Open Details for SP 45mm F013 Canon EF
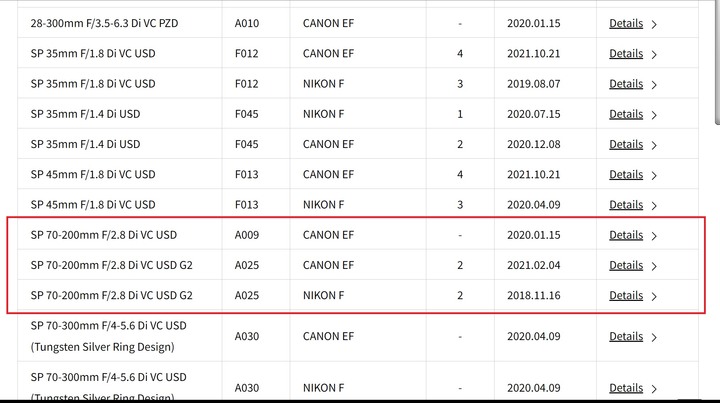The height and width of the screenshot is (403, 720). coord(626,175)
